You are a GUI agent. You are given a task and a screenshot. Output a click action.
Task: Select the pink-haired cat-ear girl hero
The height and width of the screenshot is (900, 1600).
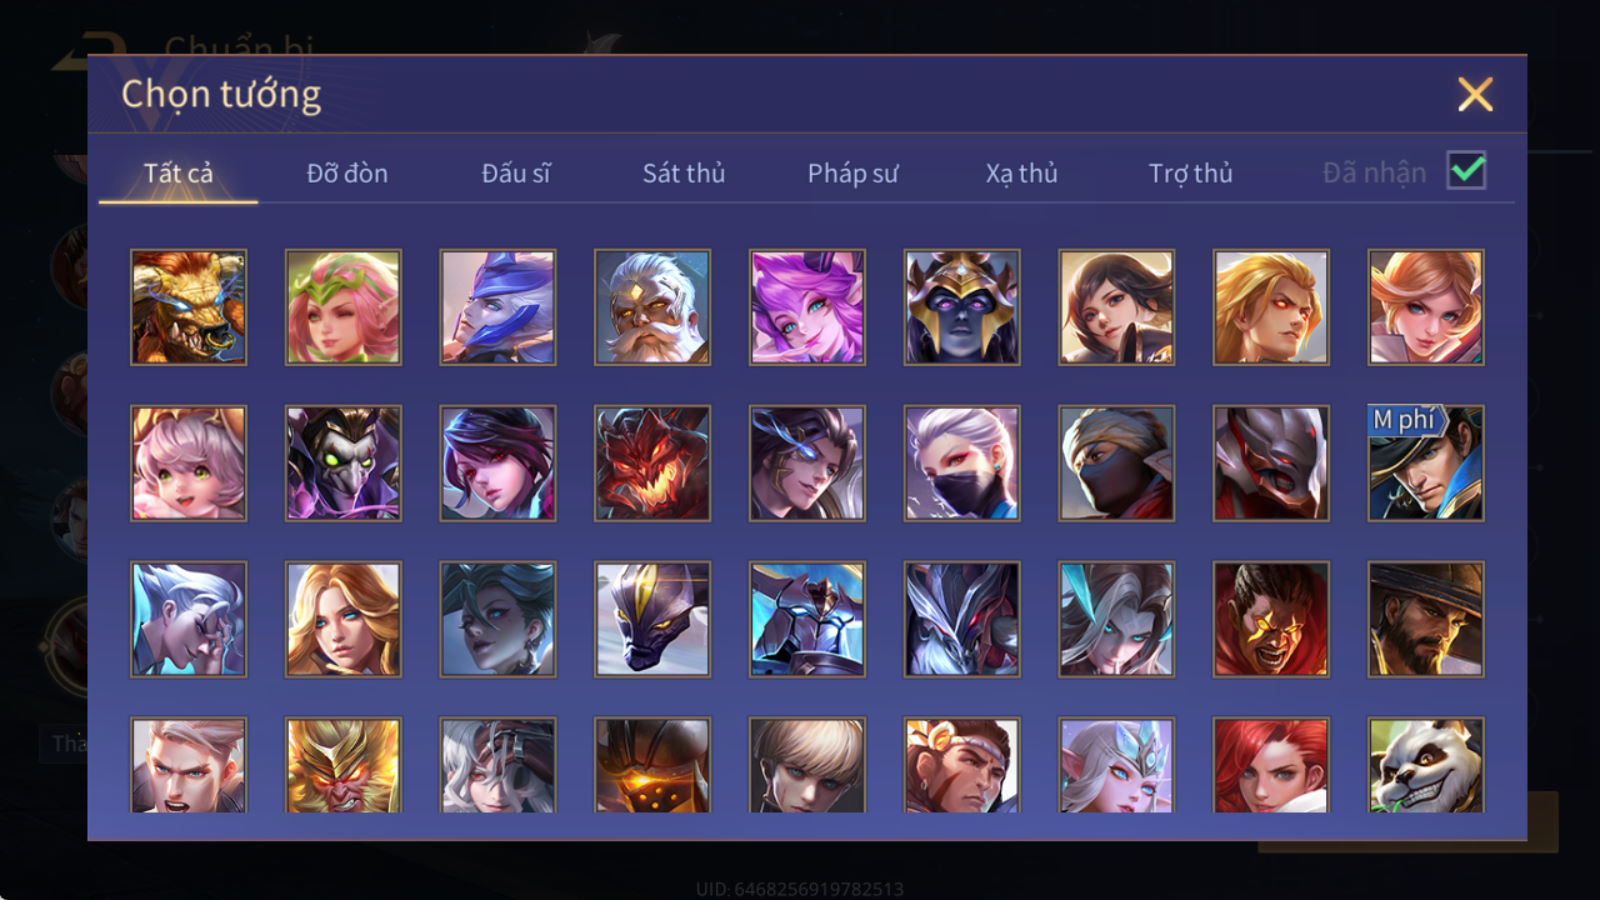coord(188,463)
